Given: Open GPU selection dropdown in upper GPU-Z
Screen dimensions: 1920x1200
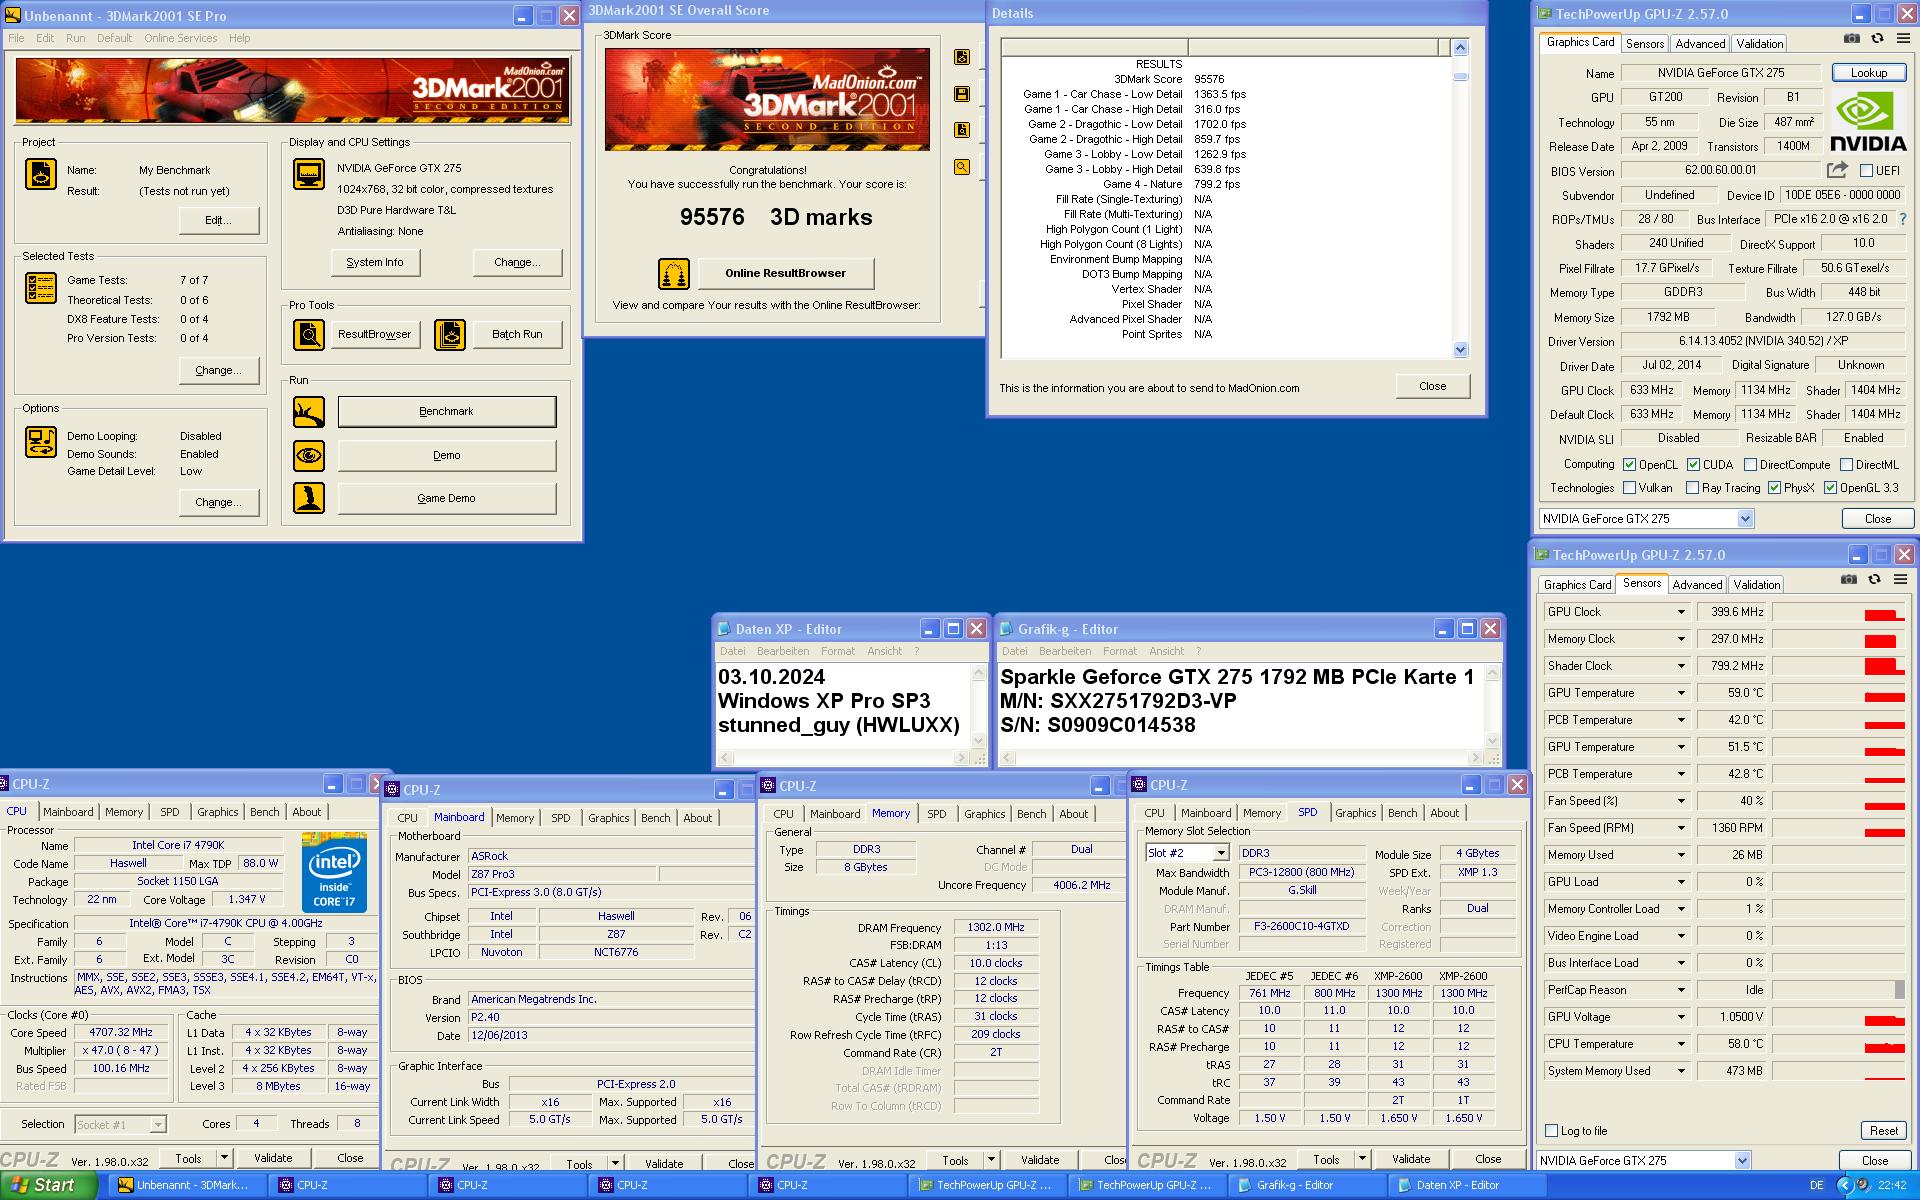Looking at the screenshot, I should point(1745,519).
